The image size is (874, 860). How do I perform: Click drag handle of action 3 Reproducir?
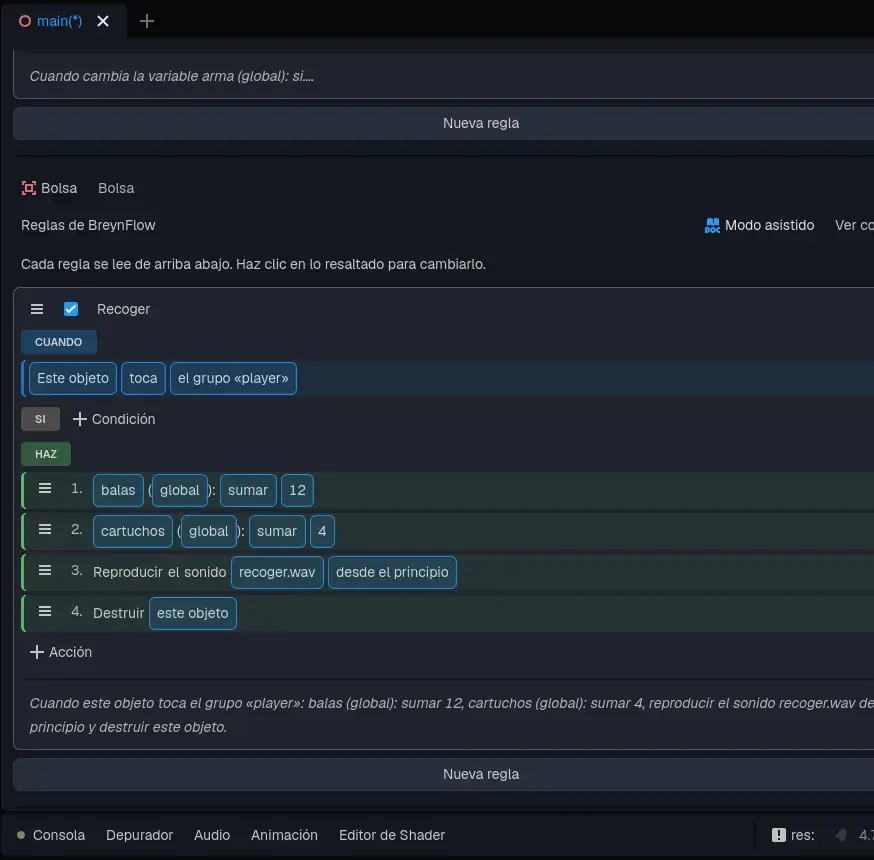point(45,571)
